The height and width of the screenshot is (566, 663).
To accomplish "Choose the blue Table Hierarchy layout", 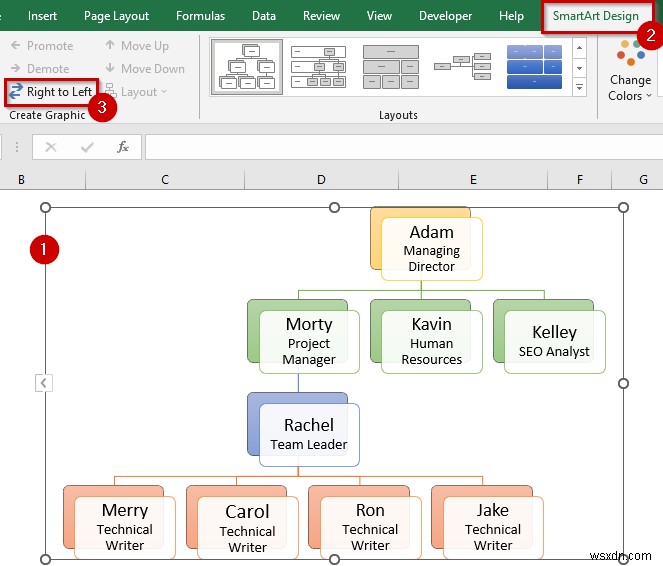I will point(534,67).
